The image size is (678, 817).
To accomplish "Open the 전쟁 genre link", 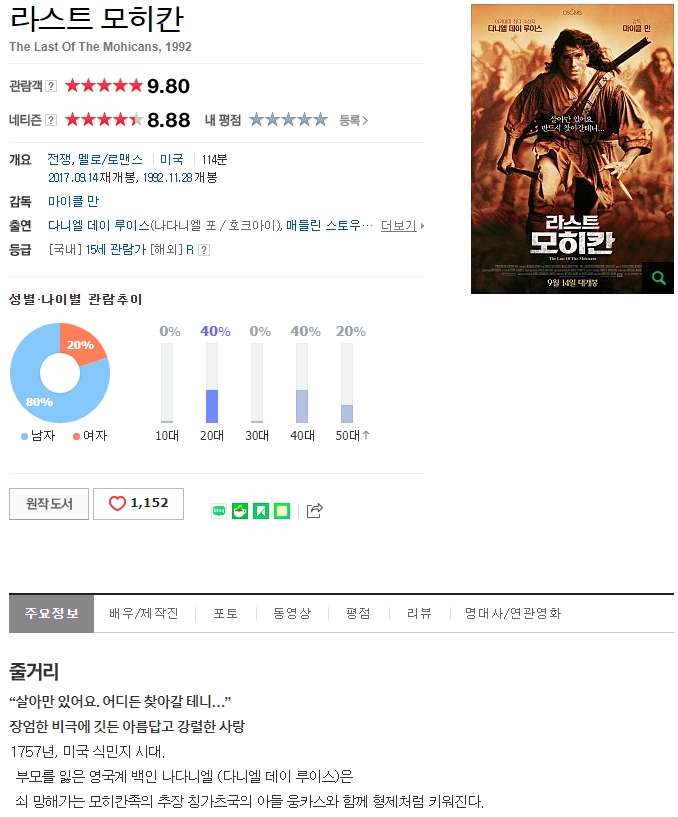I will [59, 159].
